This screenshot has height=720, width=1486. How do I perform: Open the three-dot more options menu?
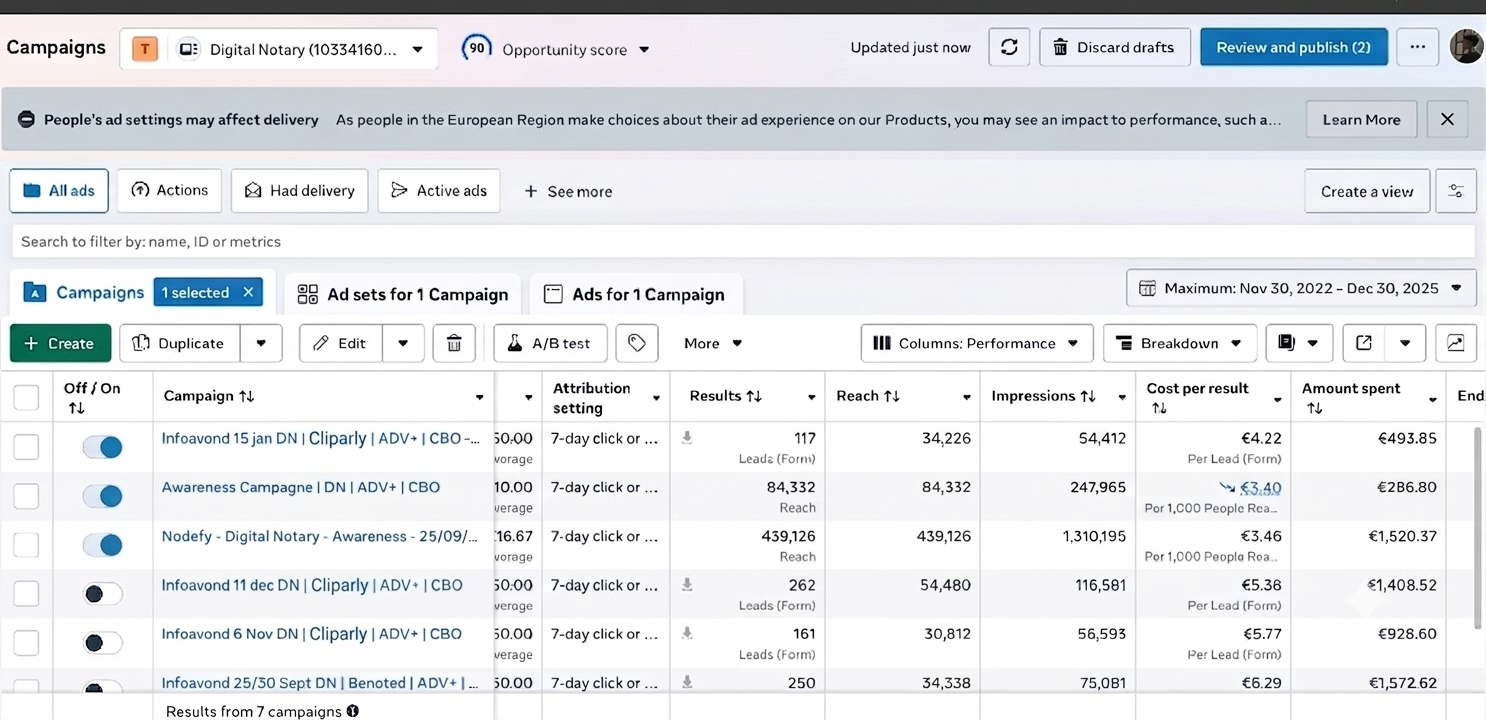[1417, 47]
